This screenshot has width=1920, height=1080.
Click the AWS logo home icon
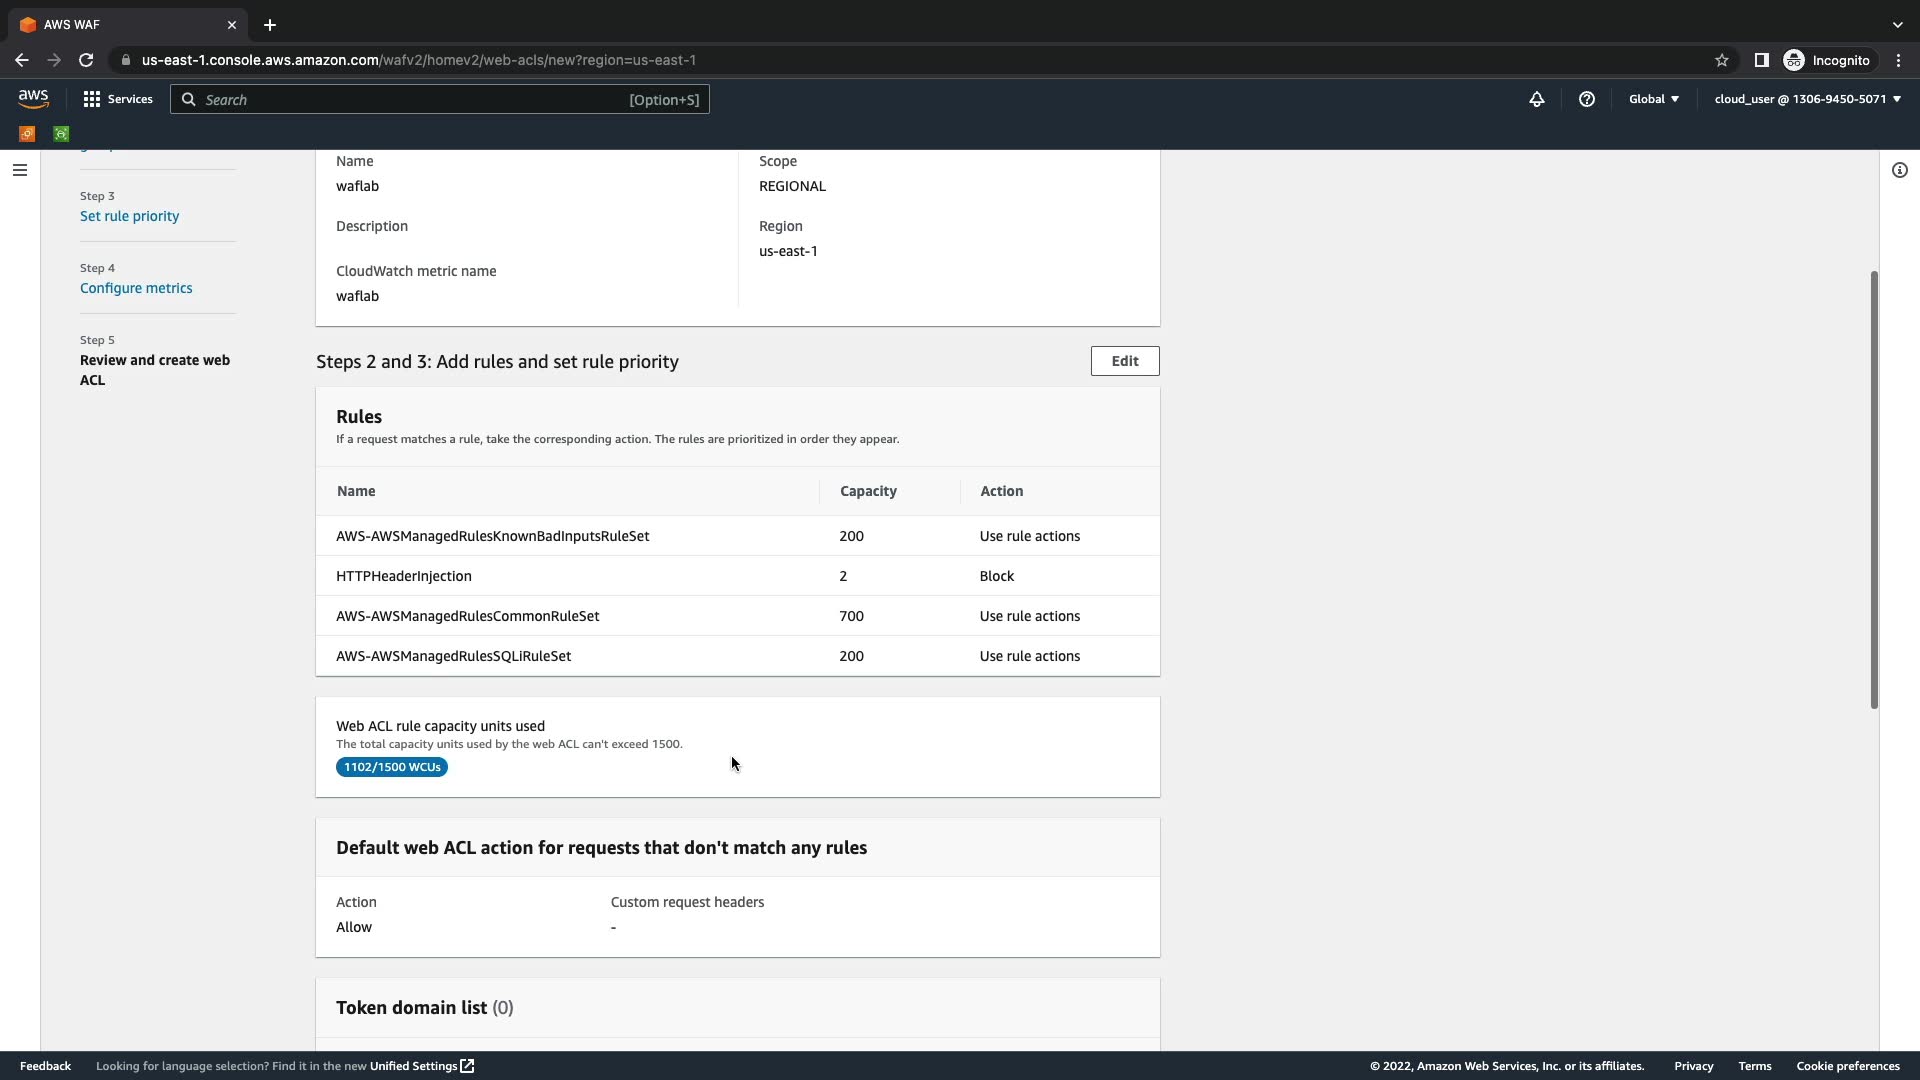[33, 98]
